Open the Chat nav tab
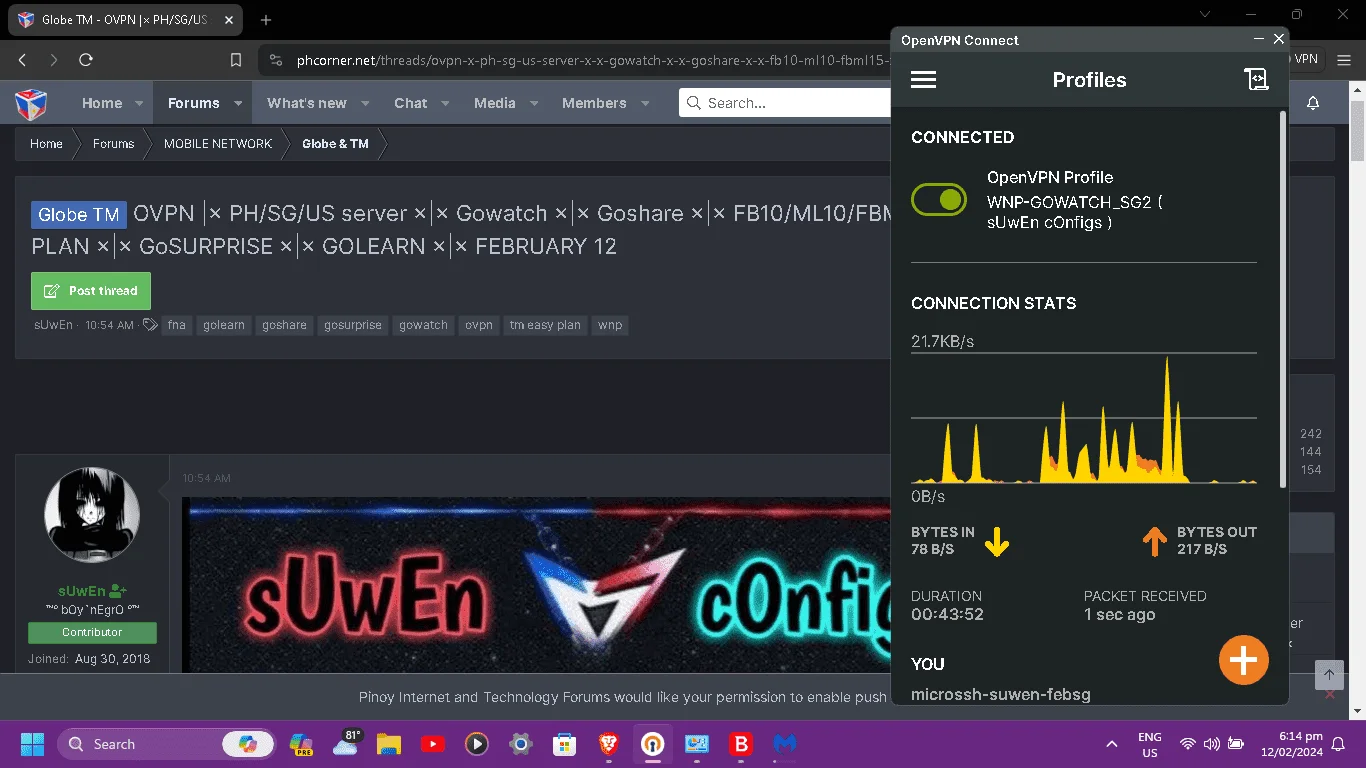This screenshot has height=768, width=1366. click(411, 103)
